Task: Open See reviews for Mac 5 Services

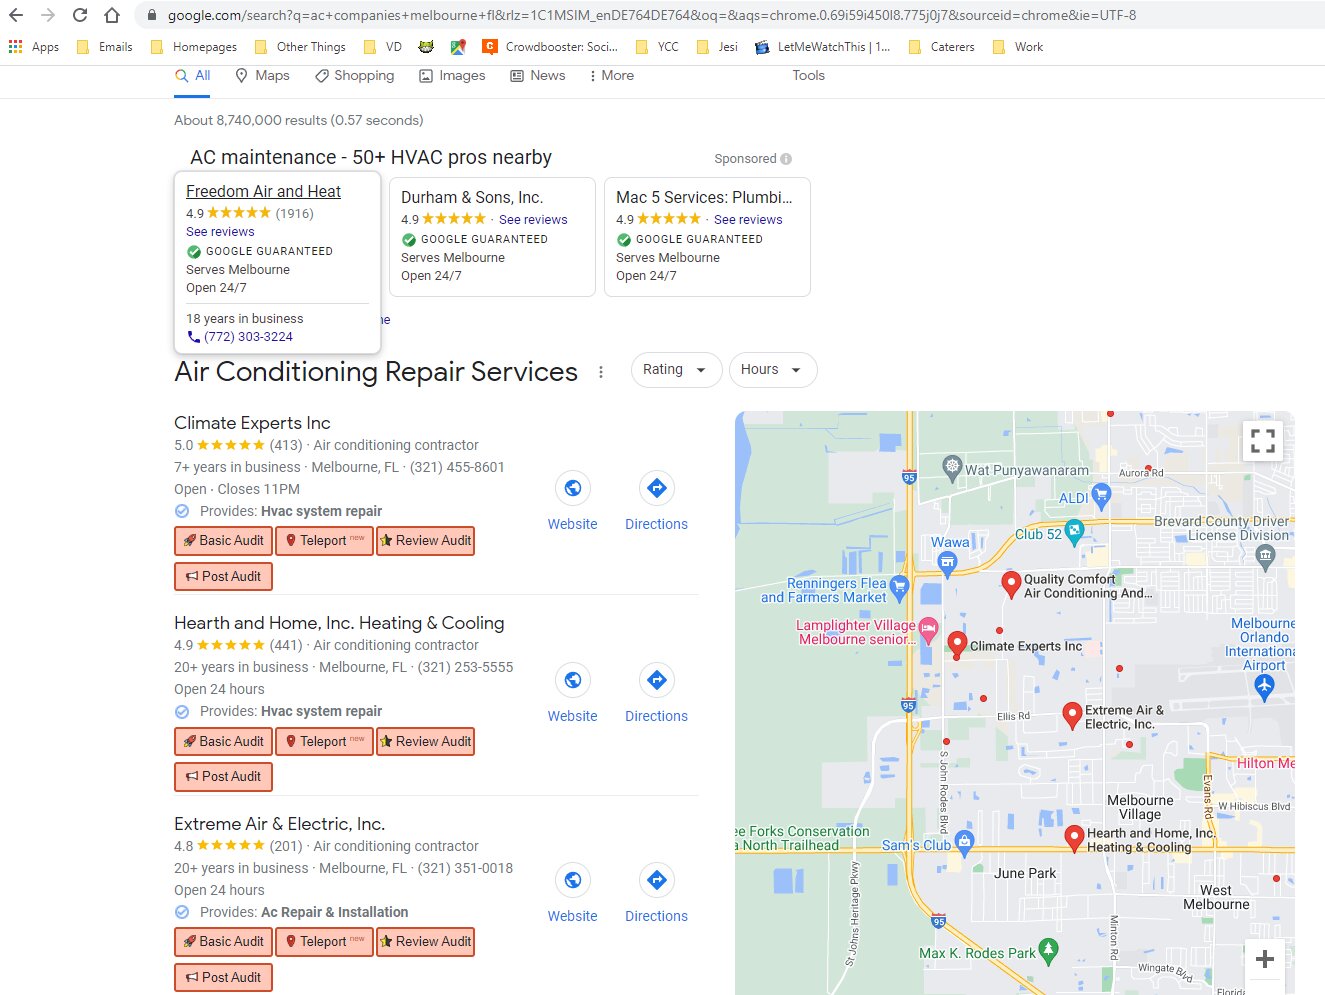Action: coord(748,220)
